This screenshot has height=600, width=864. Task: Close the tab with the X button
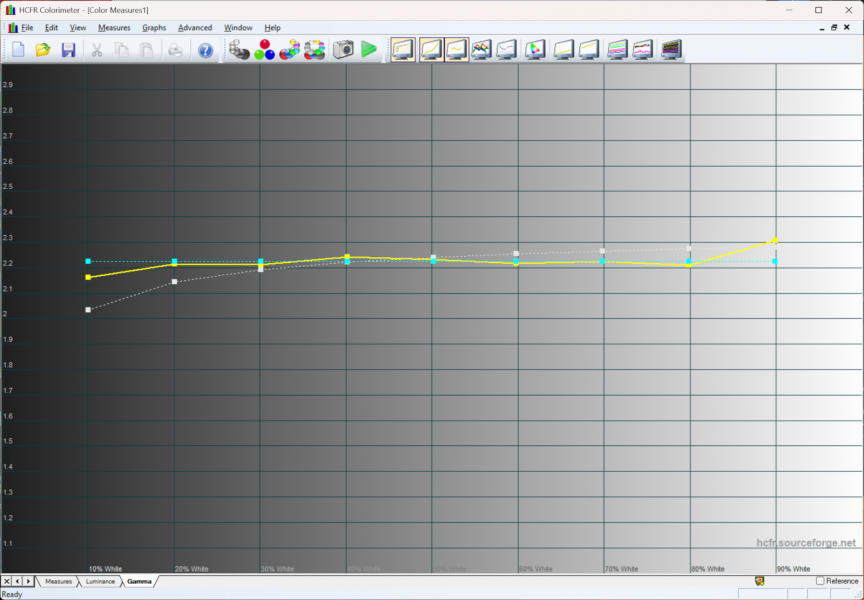(7, 581)
